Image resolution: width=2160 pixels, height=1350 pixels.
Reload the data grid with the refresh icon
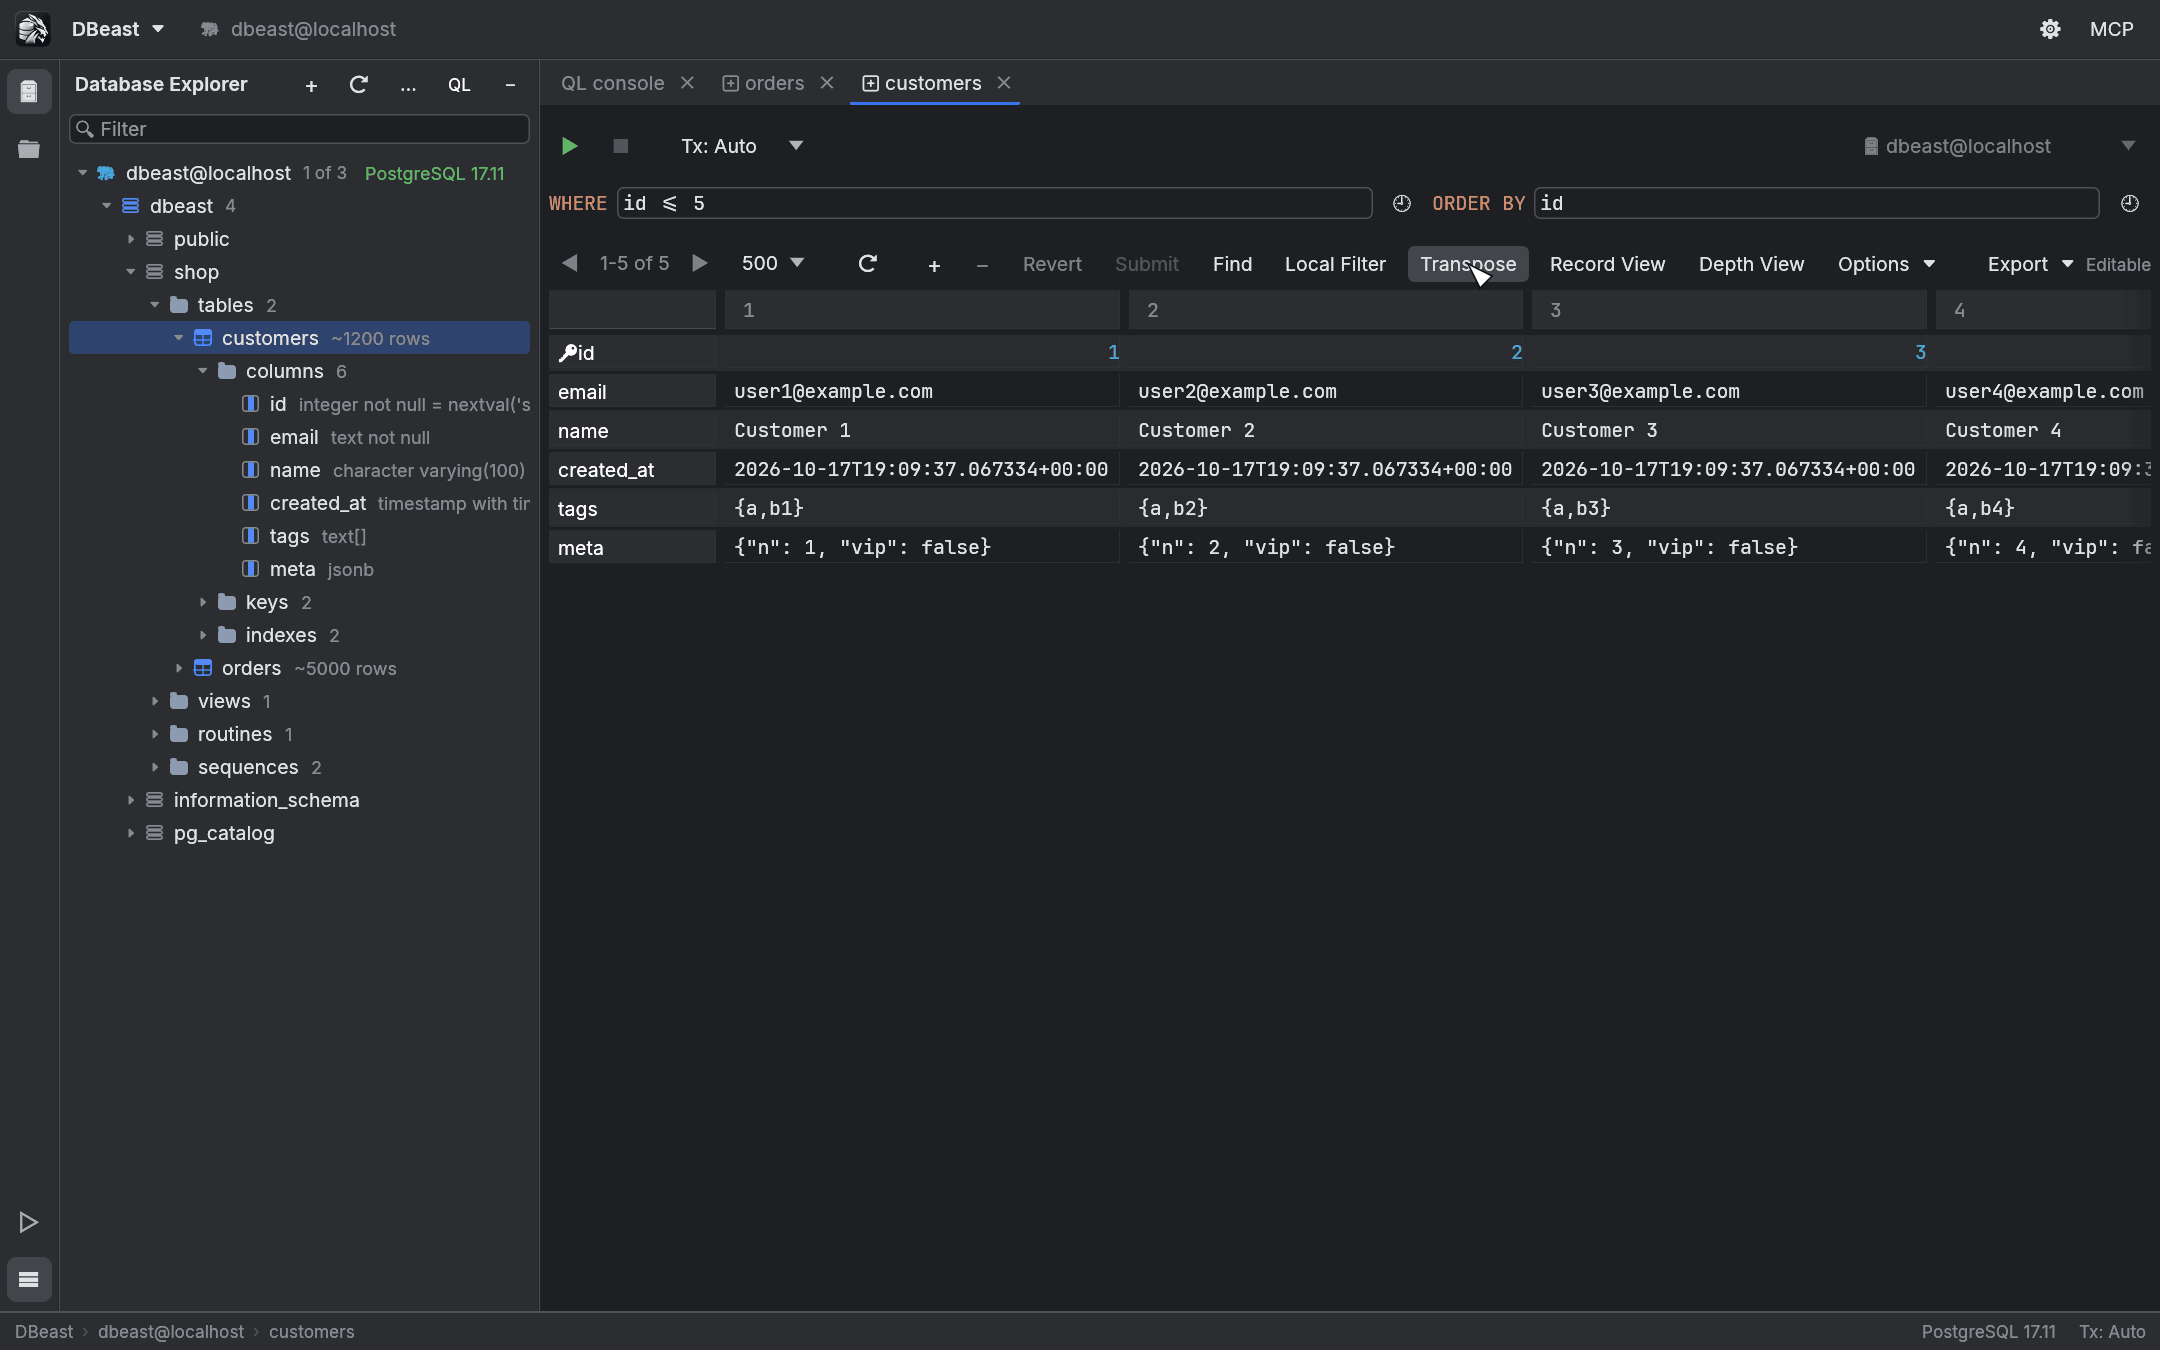pyautogui.click(x=868, y=263)
